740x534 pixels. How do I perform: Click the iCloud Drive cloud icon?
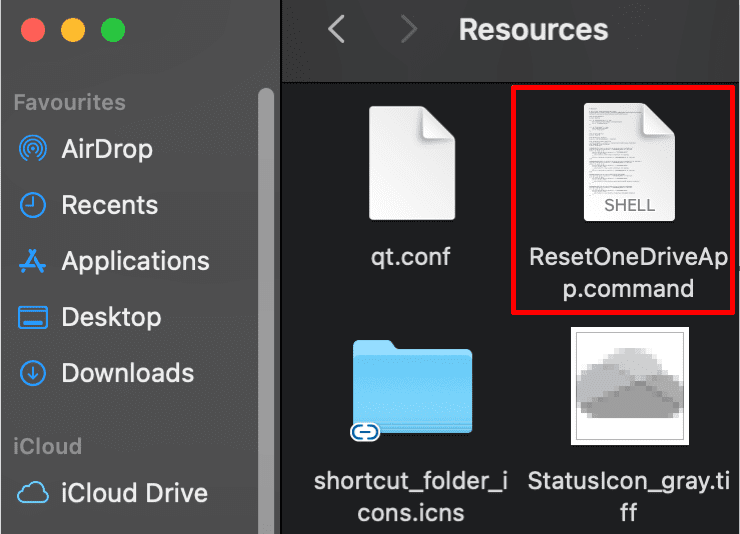[33, 493]
